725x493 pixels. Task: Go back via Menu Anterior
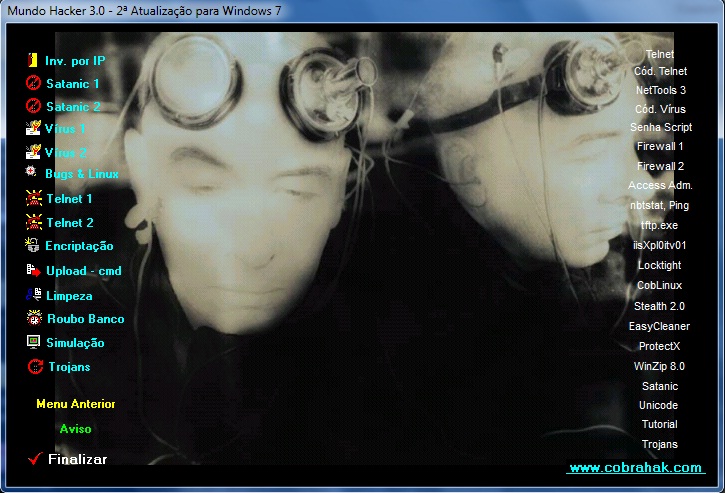point(75,404)
